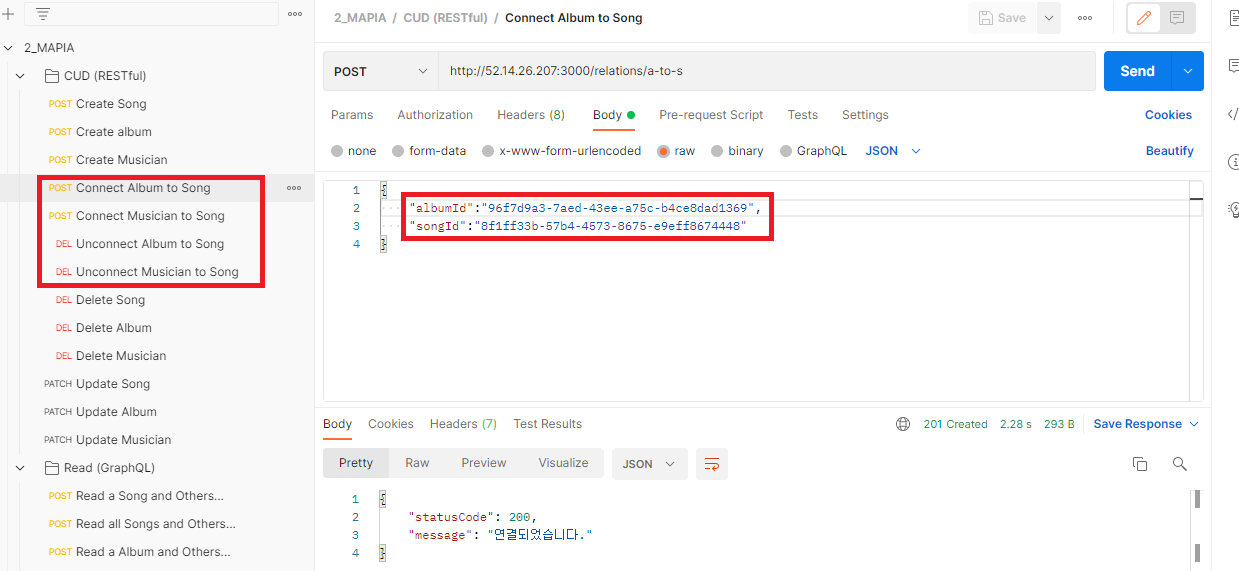
Task: Open the documentation icon in right sidebar
Action: click(1233, 17)
